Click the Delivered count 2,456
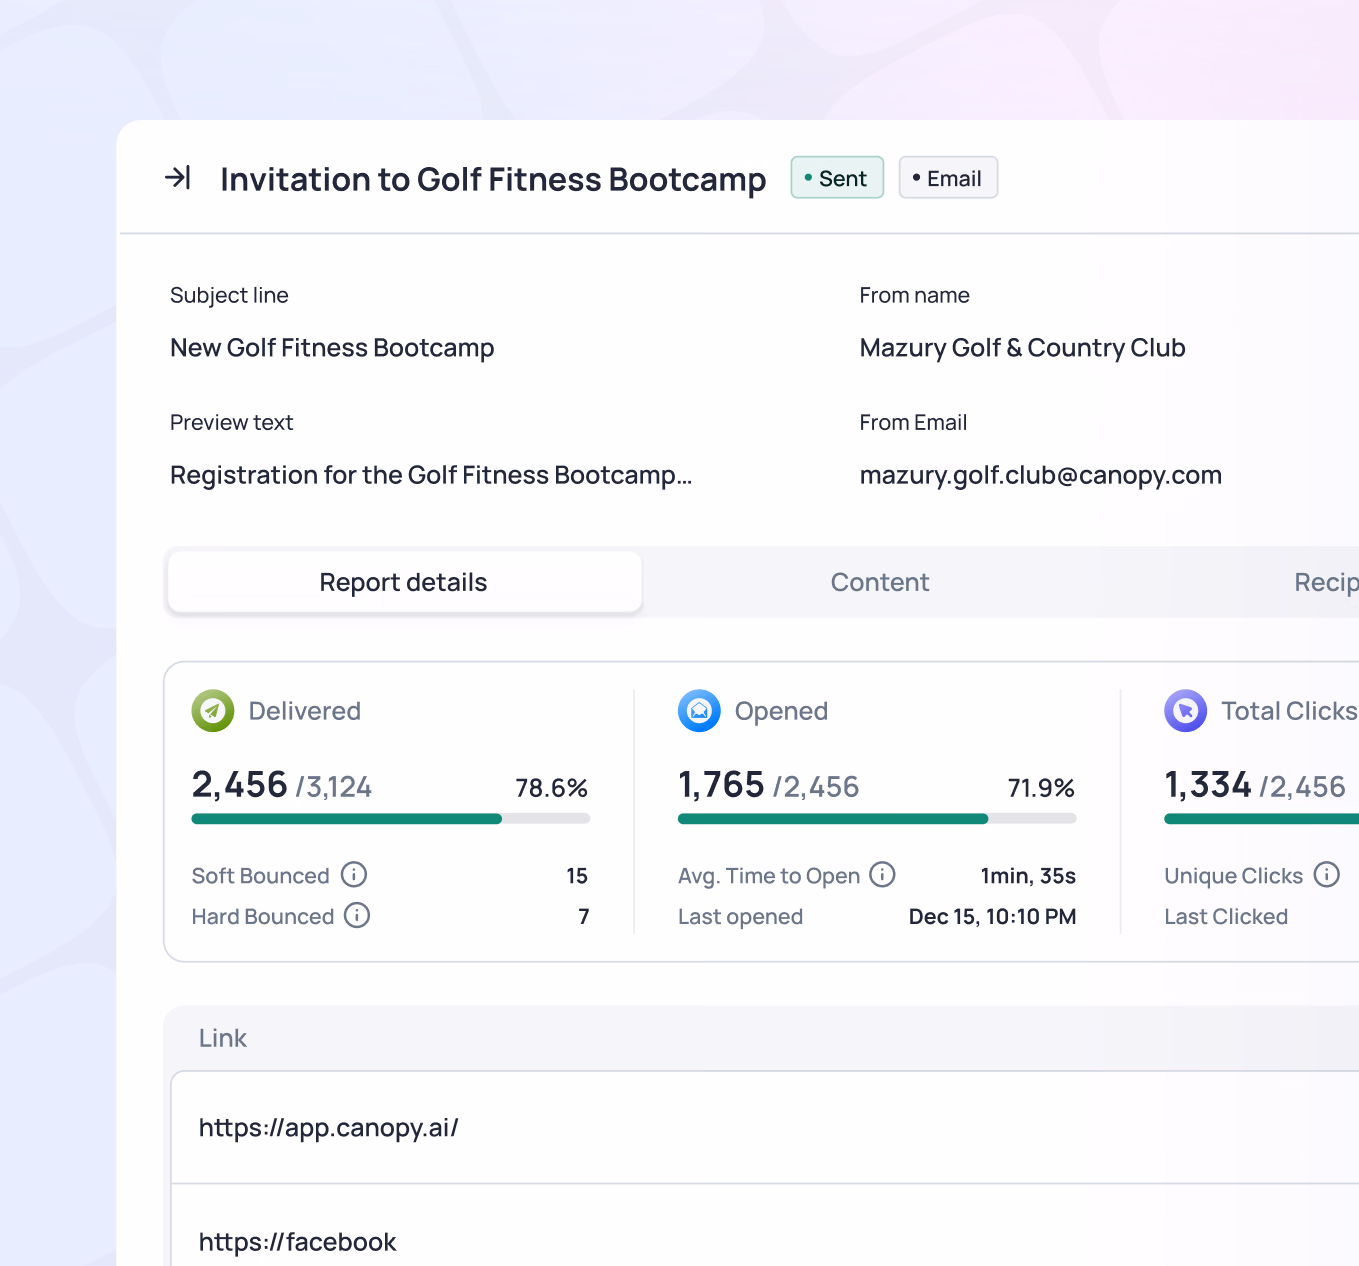Viewport: 1359px width, 1266px height. pos(240,785)
